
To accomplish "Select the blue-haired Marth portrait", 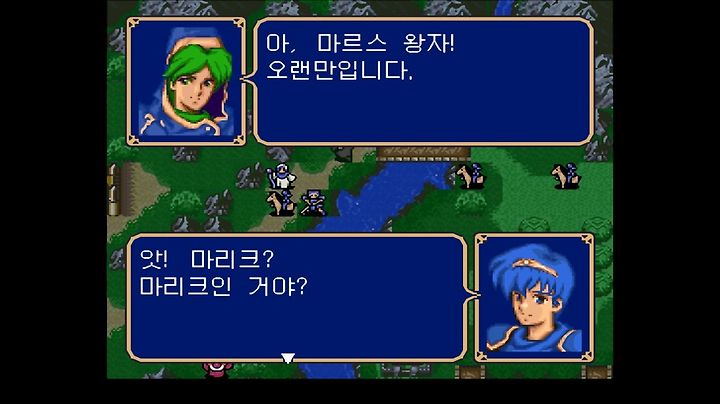I will (x=534, y=297).
